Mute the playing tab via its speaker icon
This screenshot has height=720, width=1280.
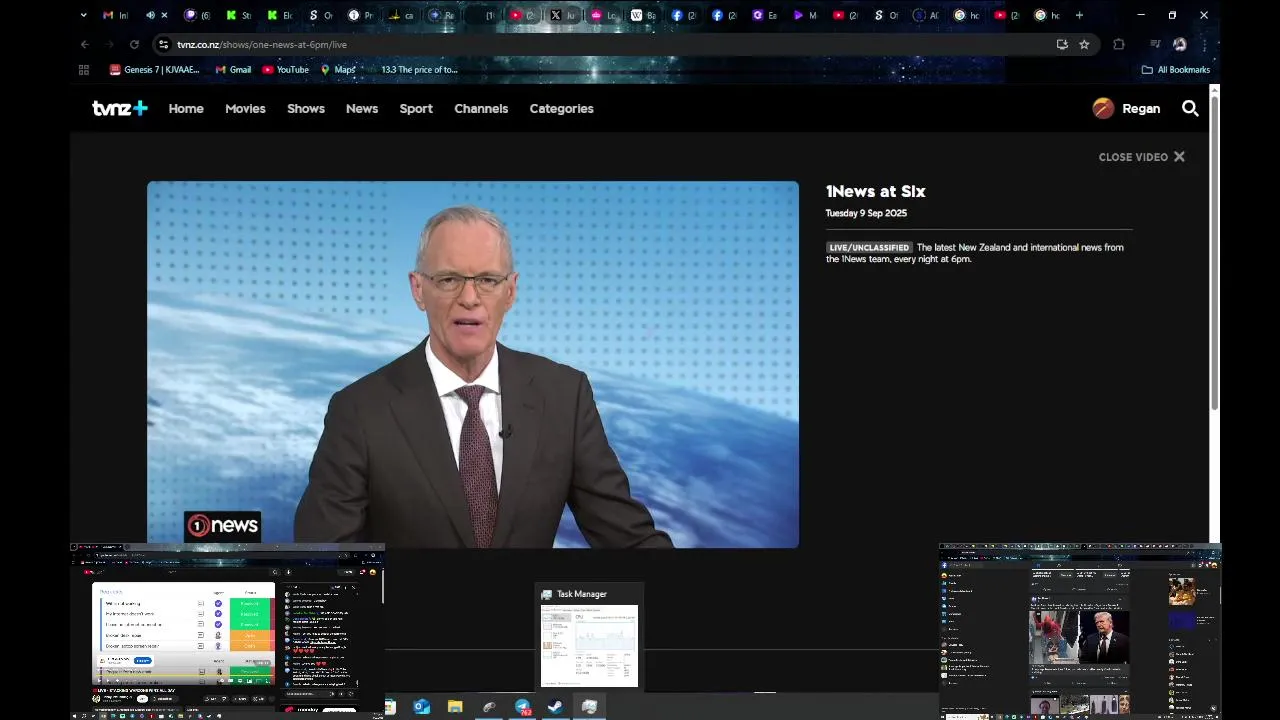pos(151,15)
